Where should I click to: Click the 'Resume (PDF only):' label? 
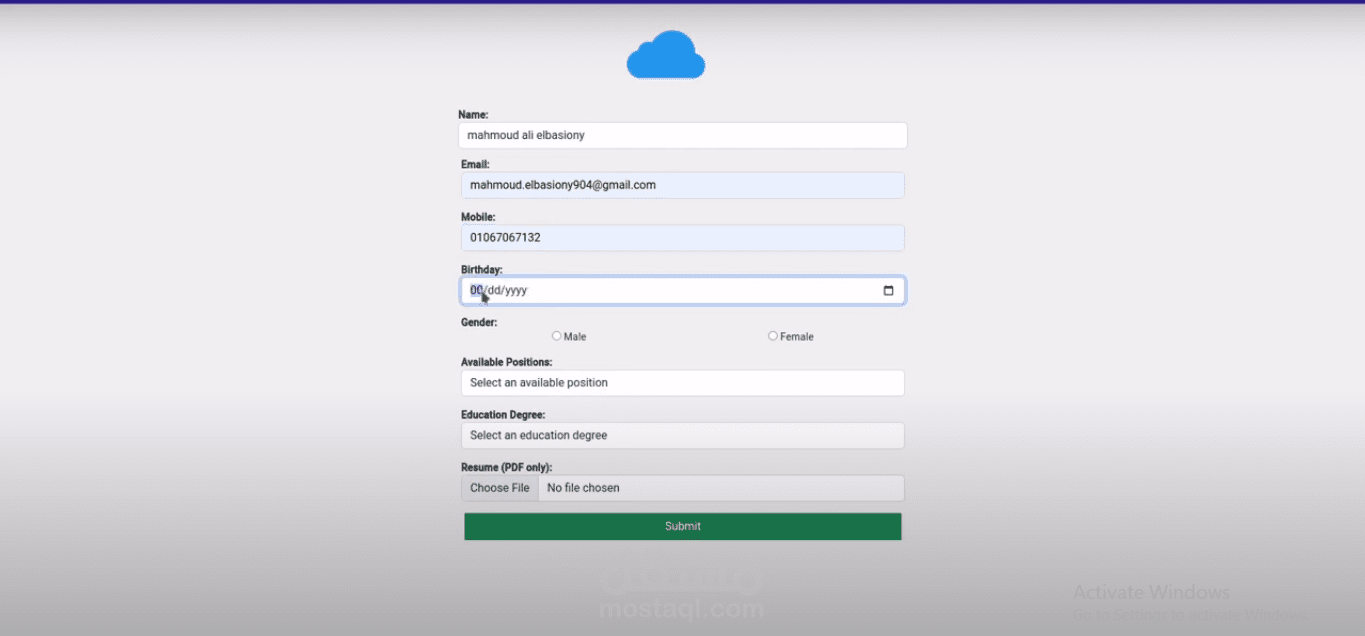[506, 467]
